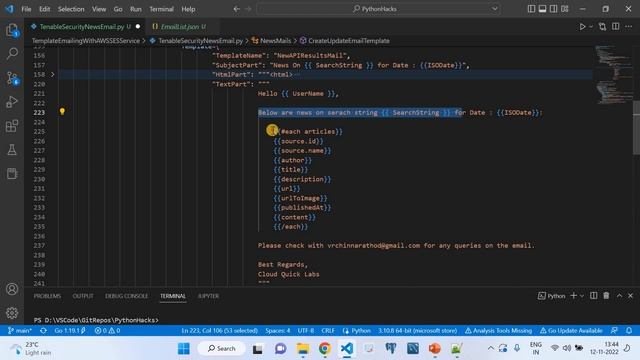
Task: Expand folded line 158 HtmlPart
Action: 53,75
